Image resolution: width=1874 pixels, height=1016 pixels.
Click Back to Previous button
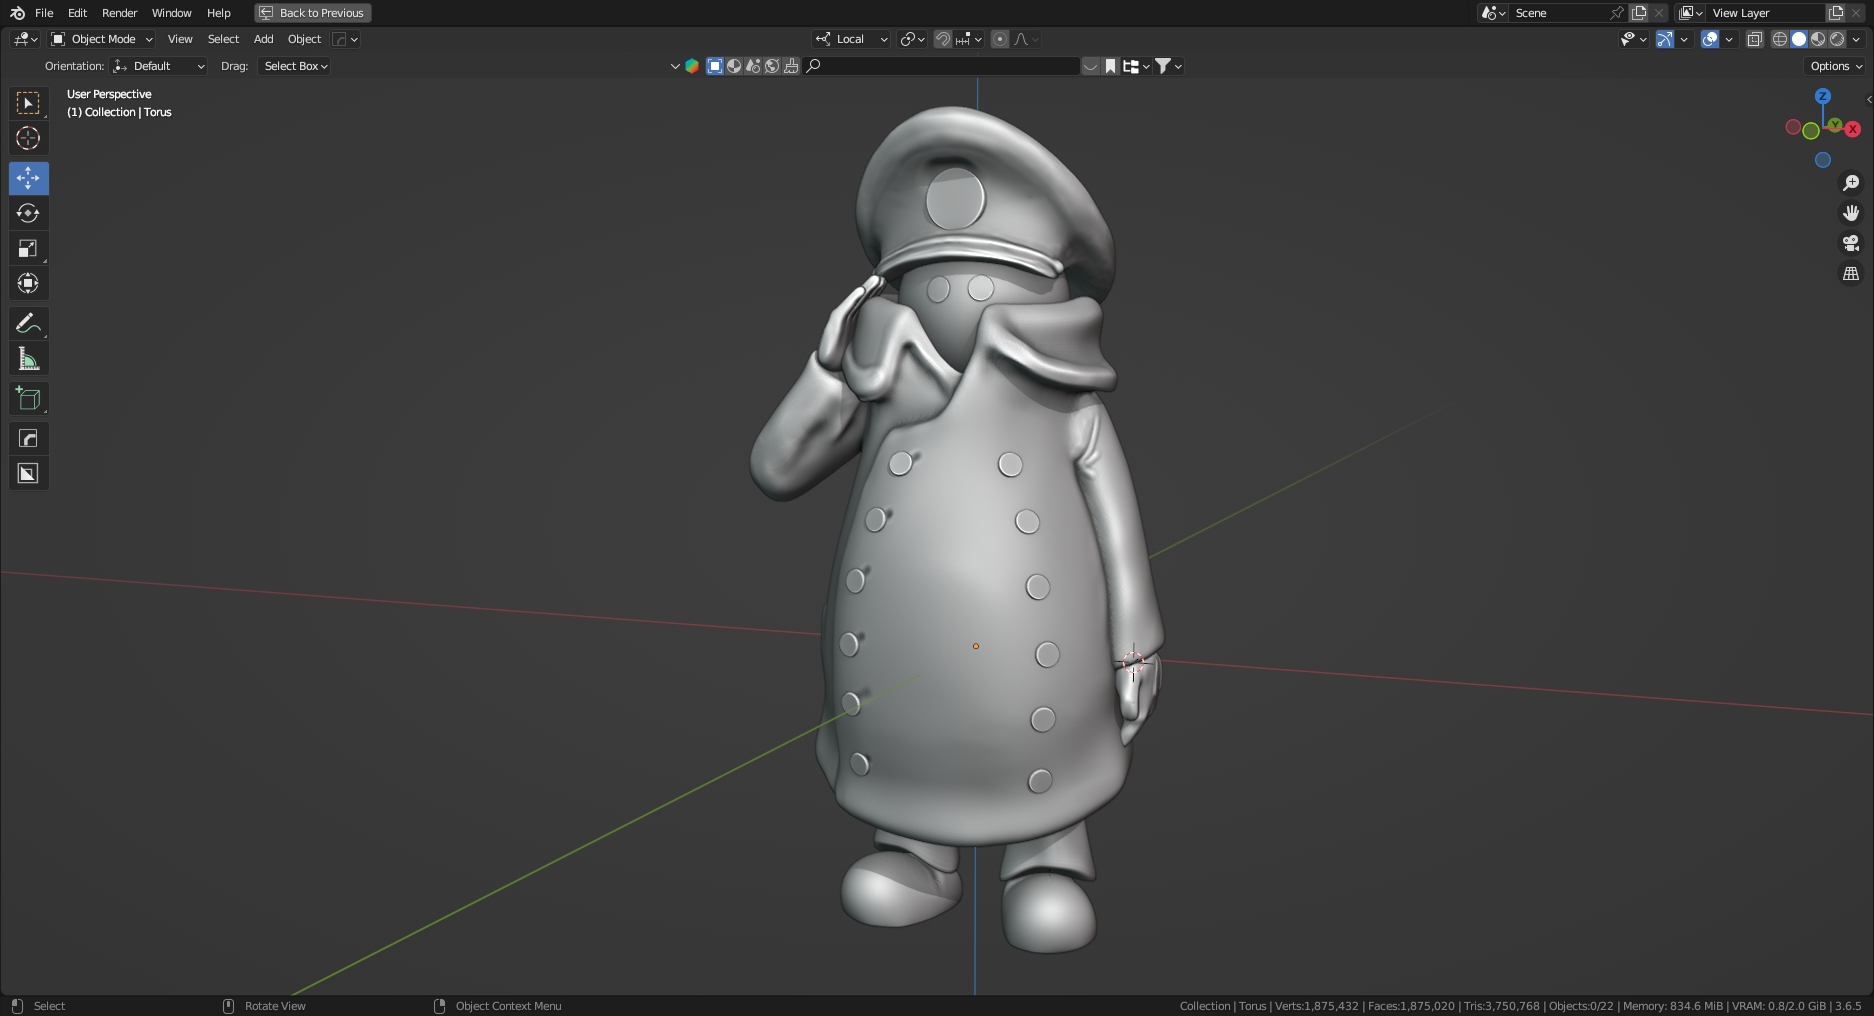[x=313, y=13]
